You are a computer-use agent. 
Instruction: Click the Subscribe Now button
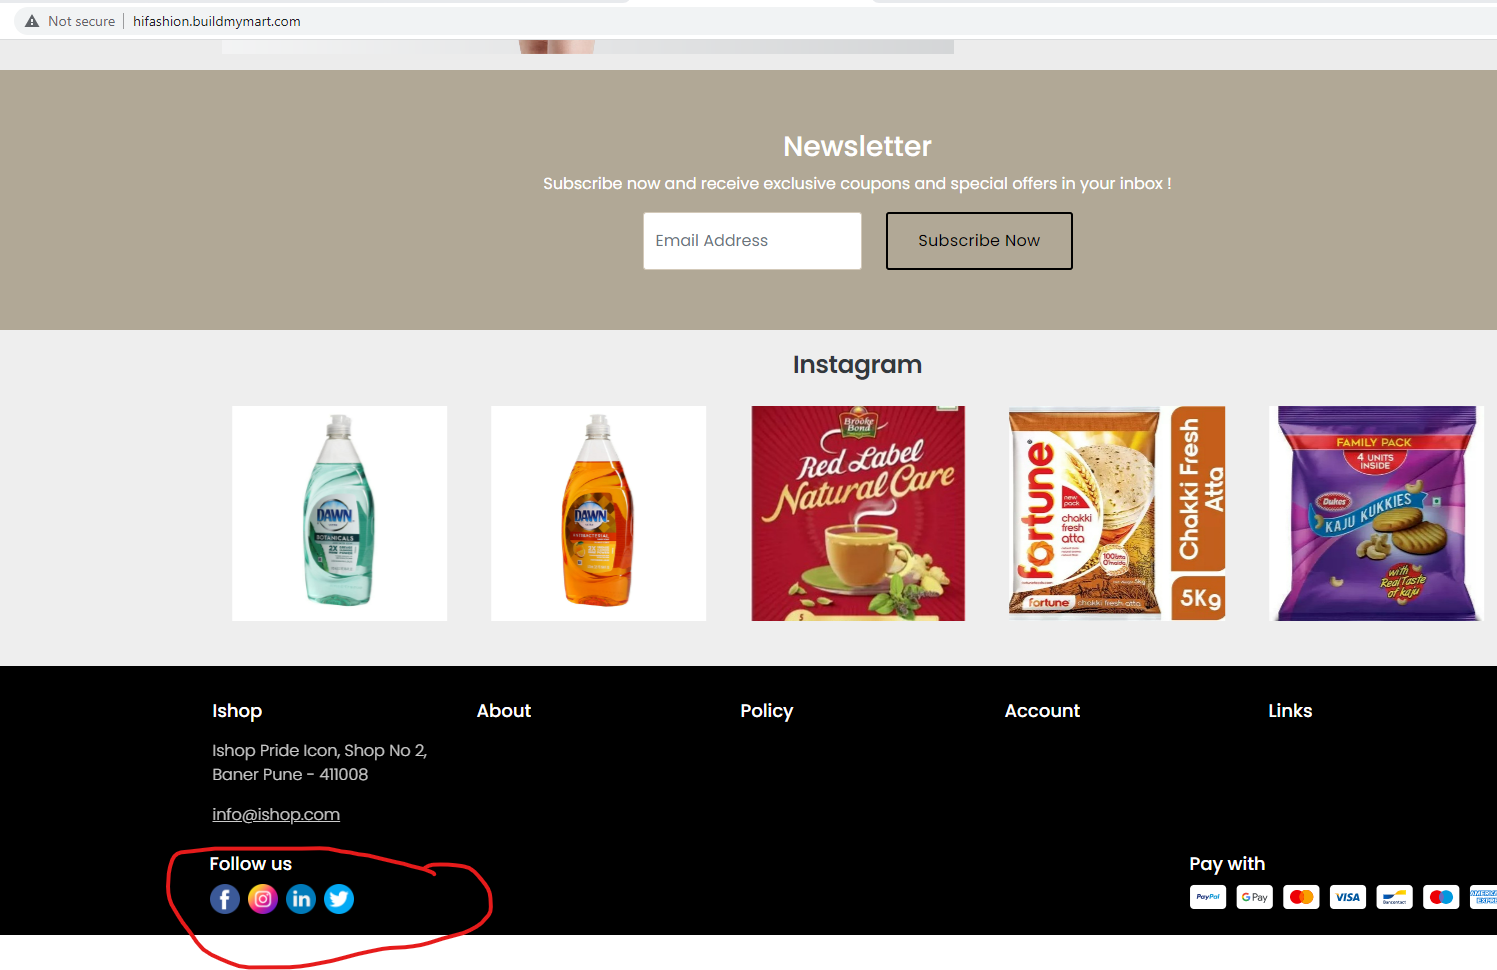979,241
